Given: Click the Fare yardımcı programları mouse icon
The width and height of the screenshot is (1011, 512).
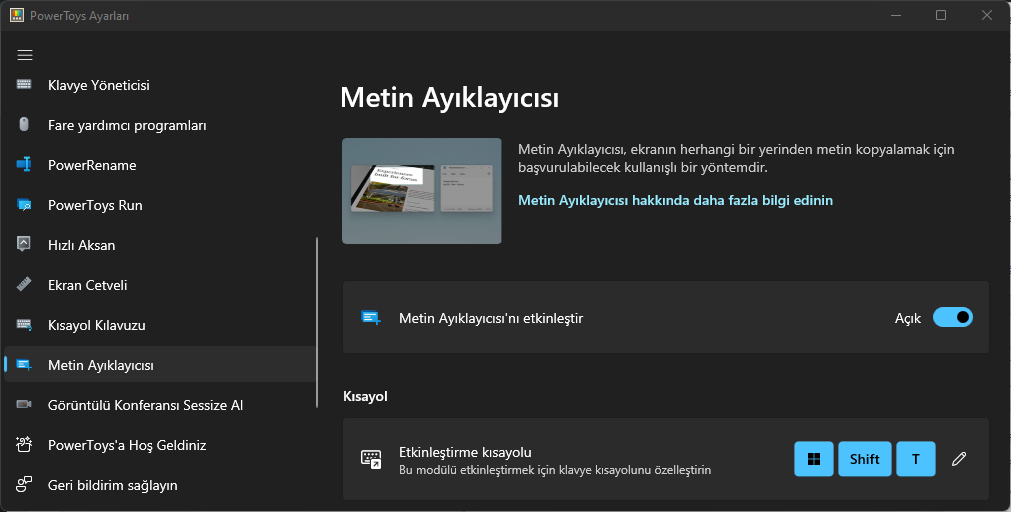Looking at the screenshot, I should 24,124.
